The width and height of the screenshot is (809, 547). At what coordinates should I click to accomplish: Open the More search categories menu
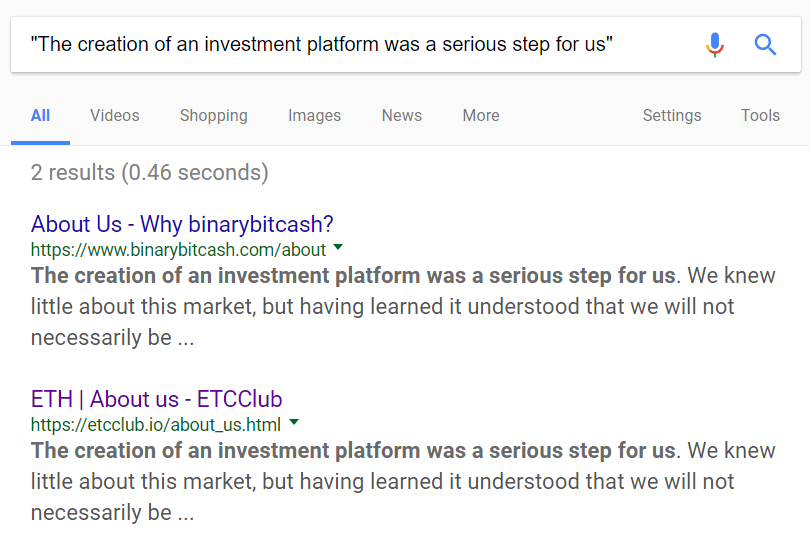(x=481, y=115)
